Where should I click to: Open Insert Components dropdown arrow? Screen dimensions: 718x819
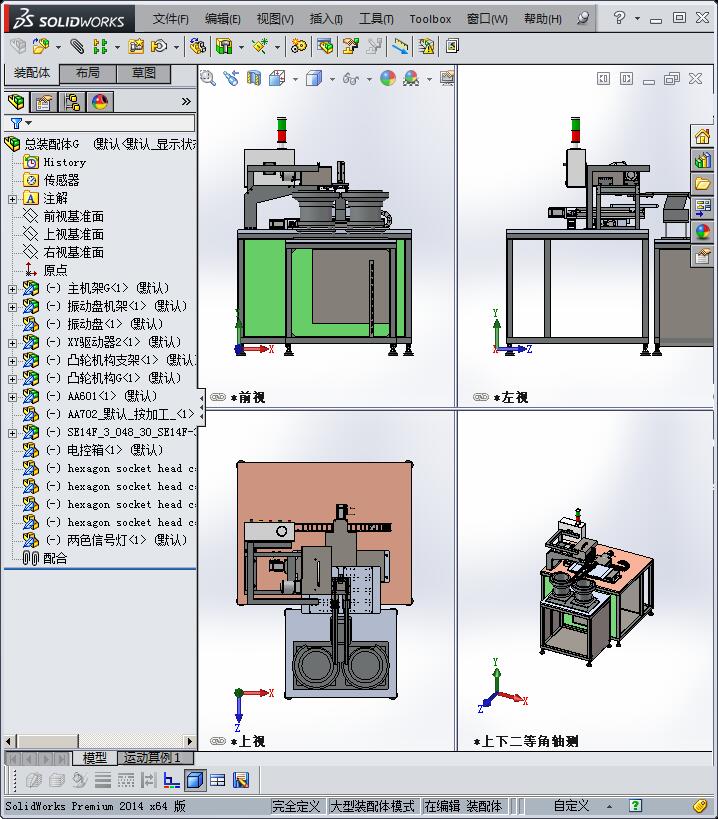[x=58, y=48]
